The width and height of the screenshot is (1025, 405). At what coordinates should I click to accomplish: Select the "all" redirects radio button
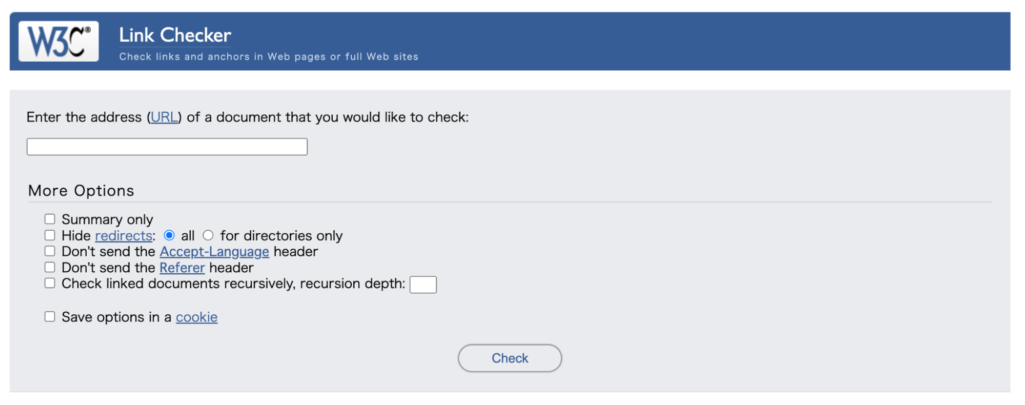click(169, 235)
